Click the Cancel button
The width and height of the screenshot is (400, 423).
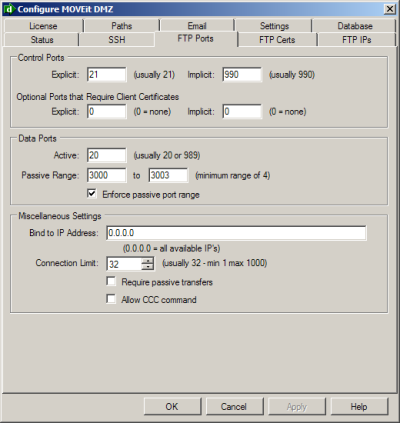click(234, 407)
